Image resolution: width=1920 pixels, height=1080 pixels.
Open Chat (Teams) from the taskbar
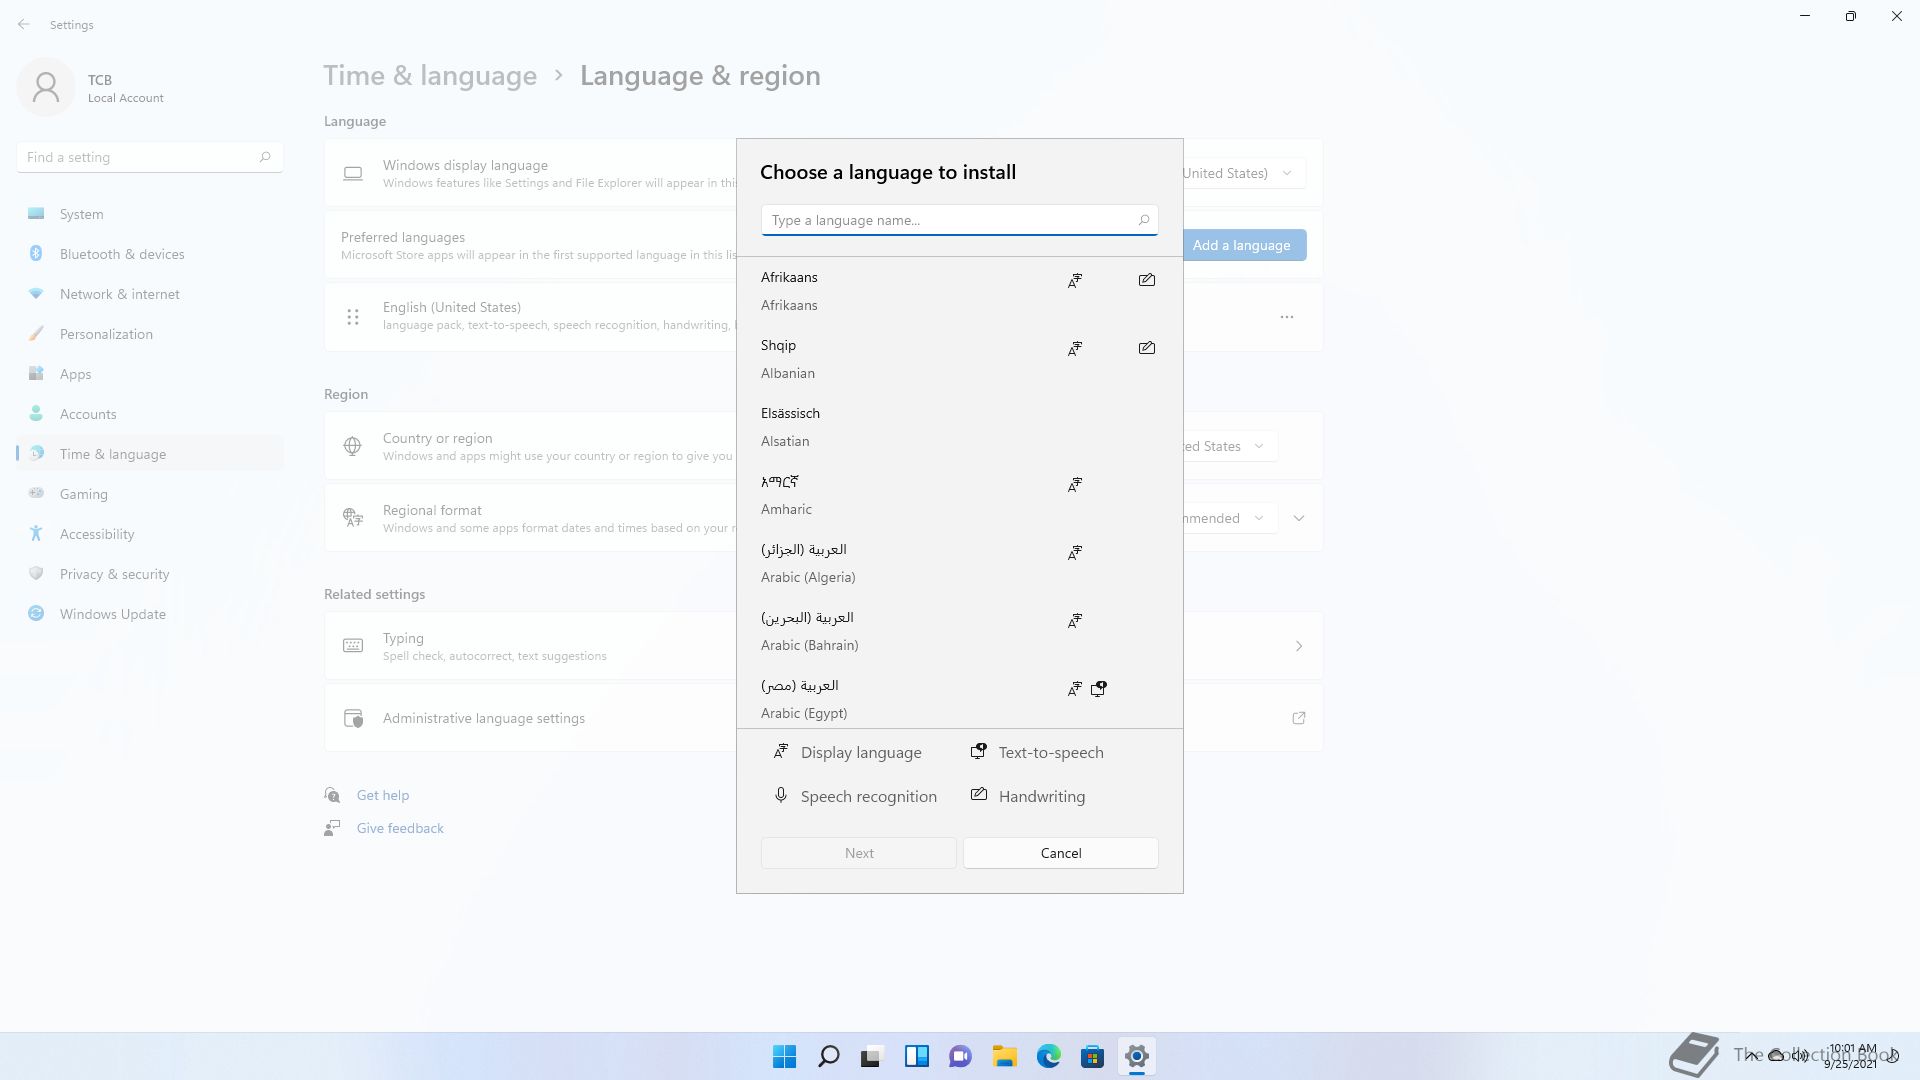coord(960,1056)
